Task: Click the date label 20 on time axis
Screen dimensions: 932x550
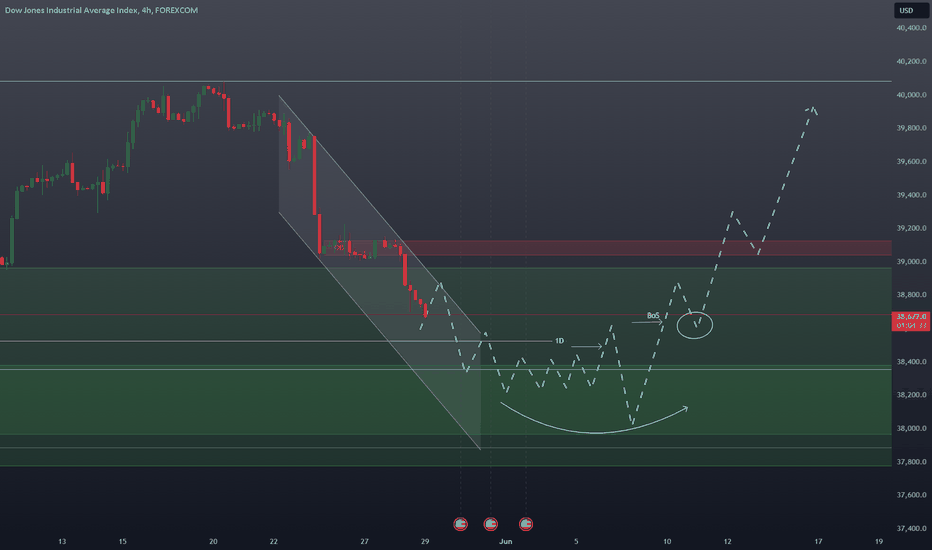Action: point(213,542)
